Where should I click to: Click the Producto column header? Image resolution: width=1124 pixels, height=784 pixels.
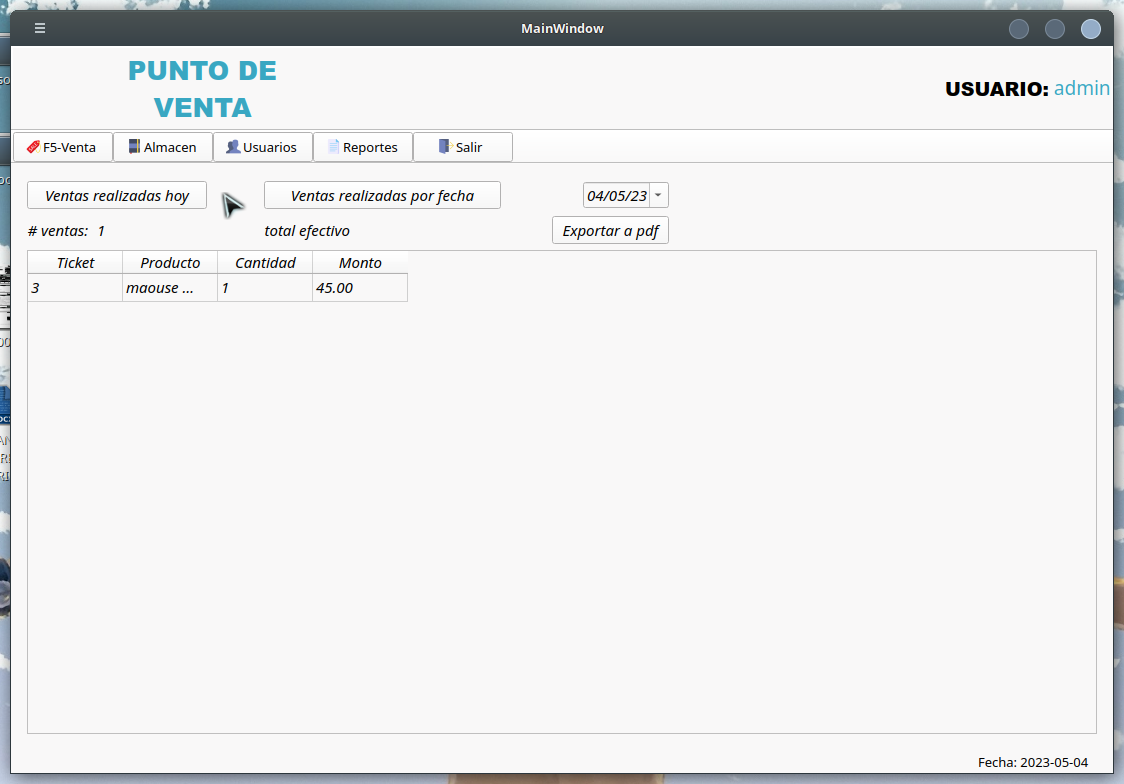170,263
